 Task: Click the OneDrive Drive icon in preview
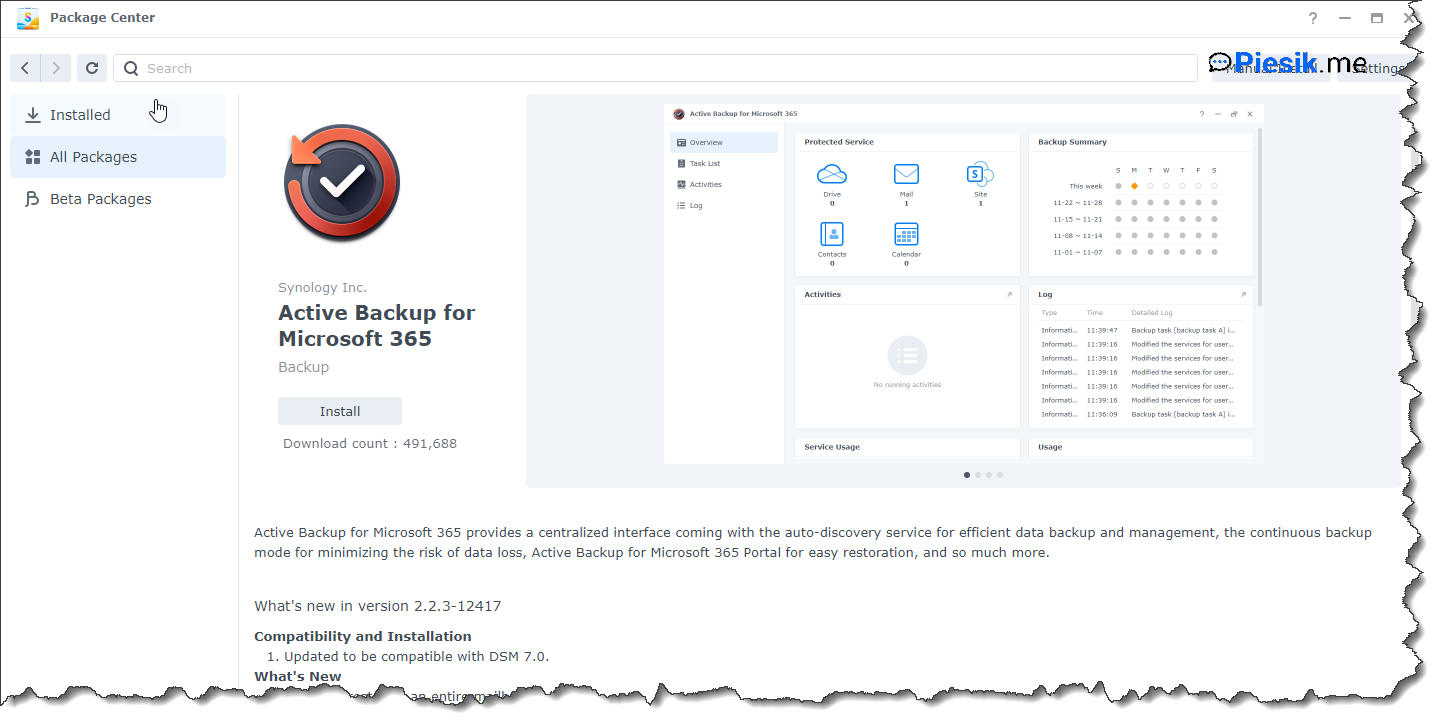tap(832, 175)
